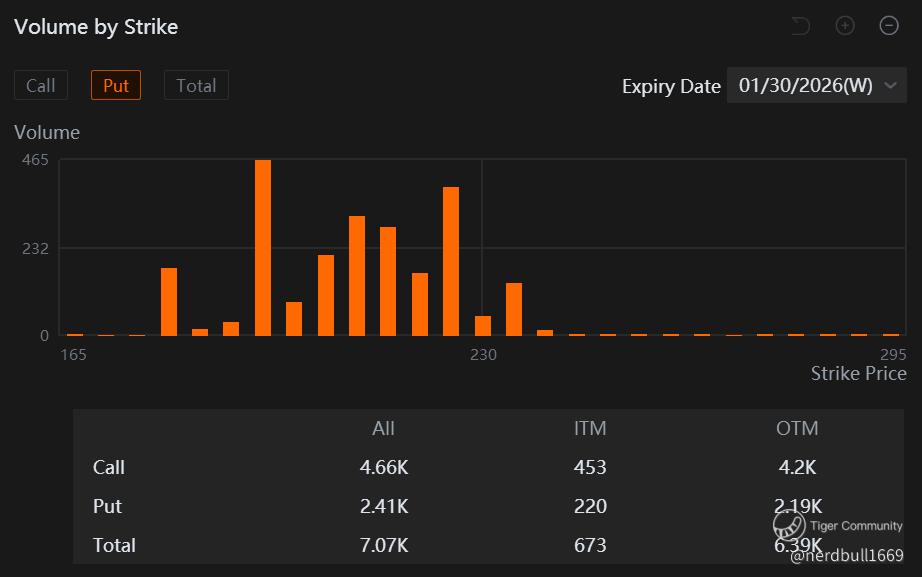Viewport: 922px width, 577px height.
Task: Click the Total All value 7.07K
Action: pyautogui.click(x=384, y=545)
